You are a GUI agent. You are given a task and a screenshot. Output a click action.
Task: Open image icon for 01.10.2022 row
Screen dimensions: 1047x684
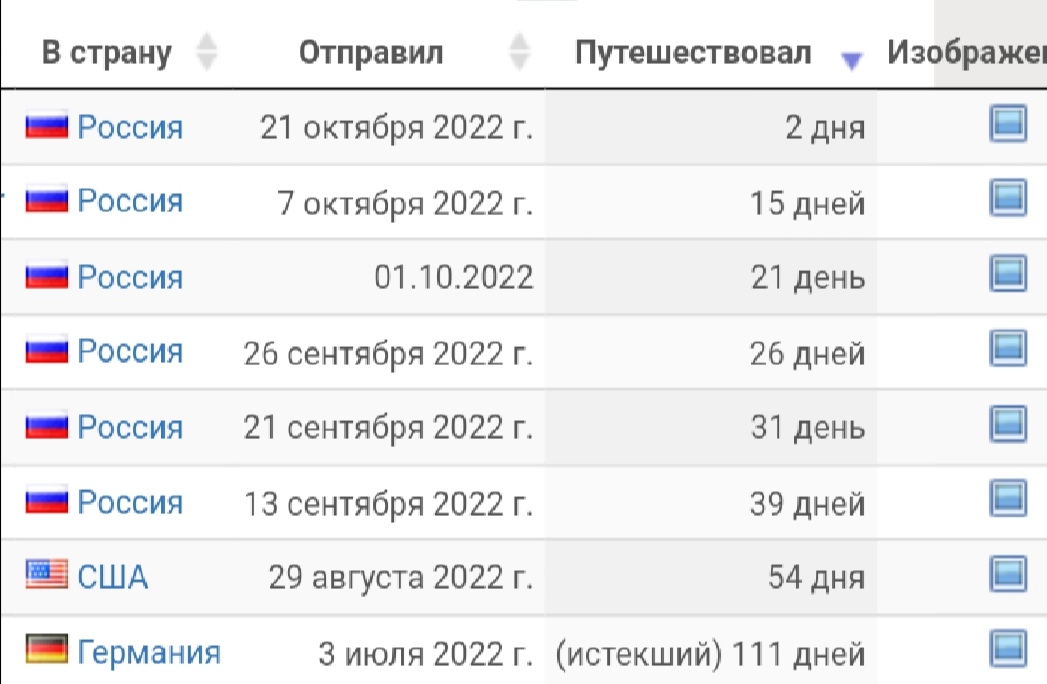1008,273
